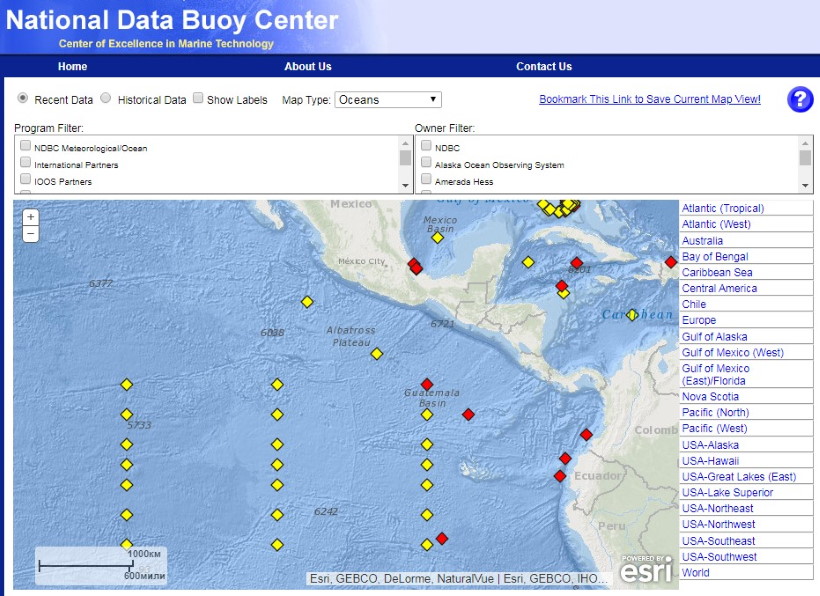Jump to the USA-Hawaii region

click(710, 461)
